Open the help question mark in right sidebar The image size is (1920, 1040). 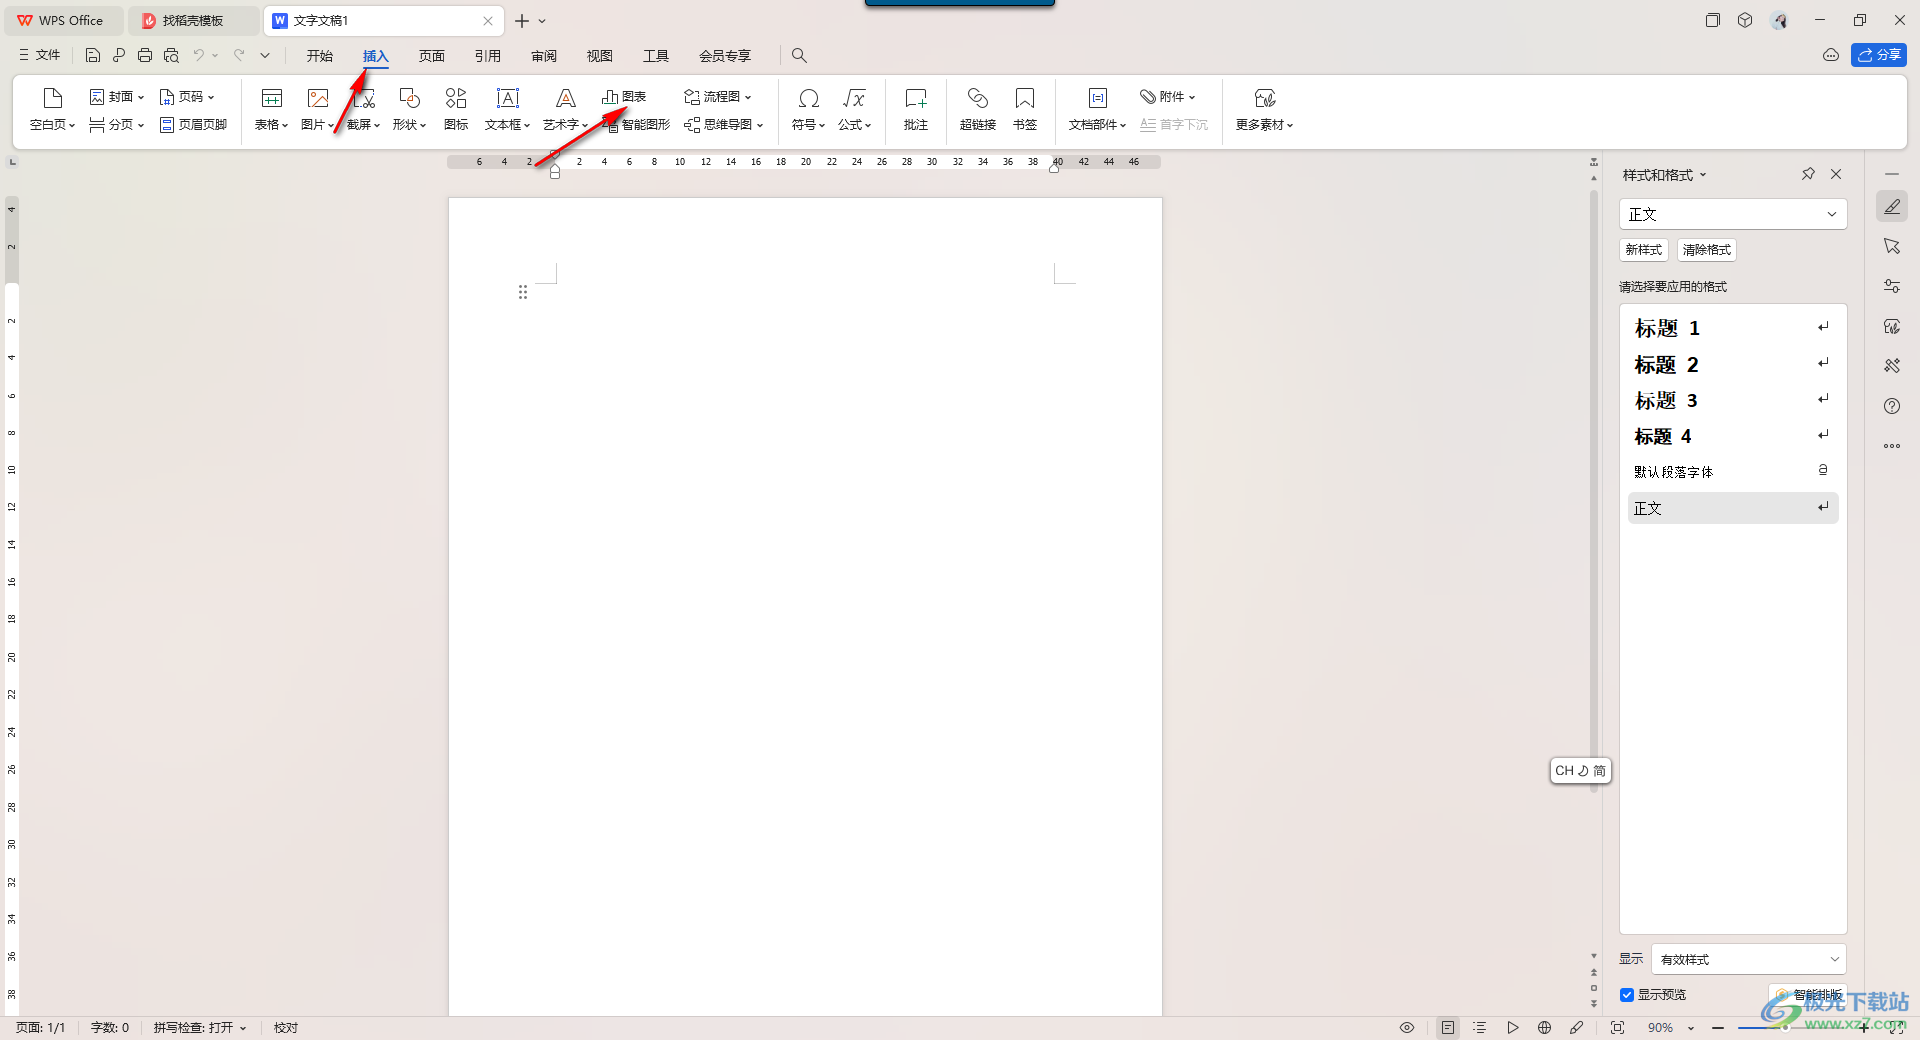[x=1892, y=406]
